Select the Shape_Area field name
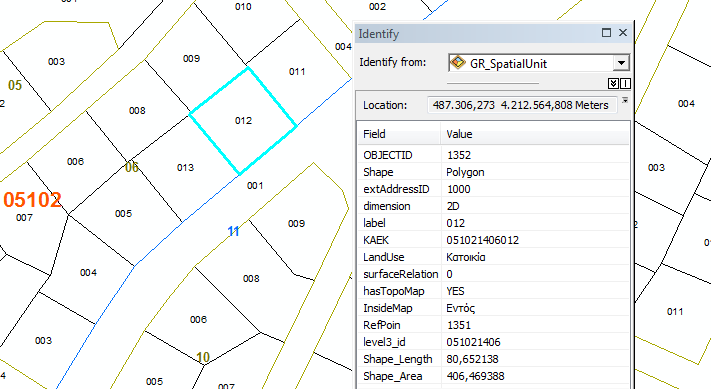The width and height of the screenshot is (711, 389). (x=393, y=376)
